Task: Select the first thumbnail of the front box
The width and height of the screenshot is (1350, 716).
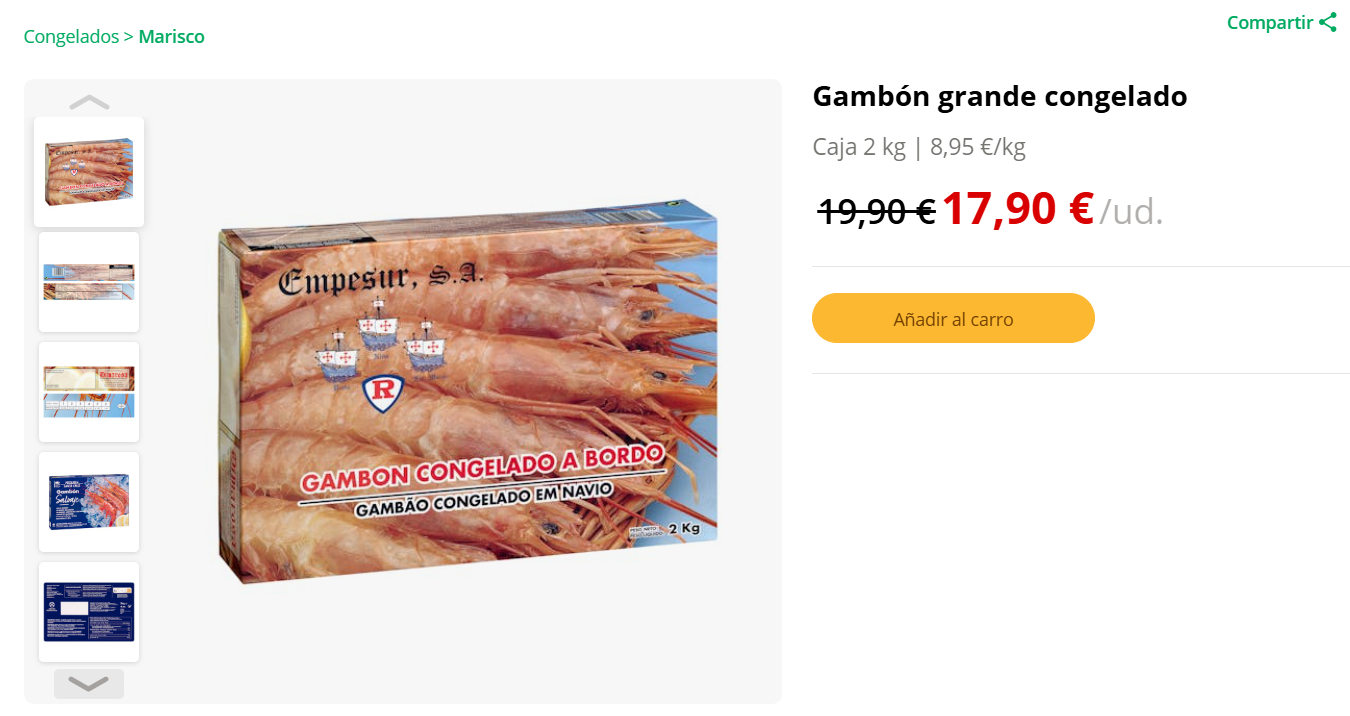Action: (x=89, y=172)
